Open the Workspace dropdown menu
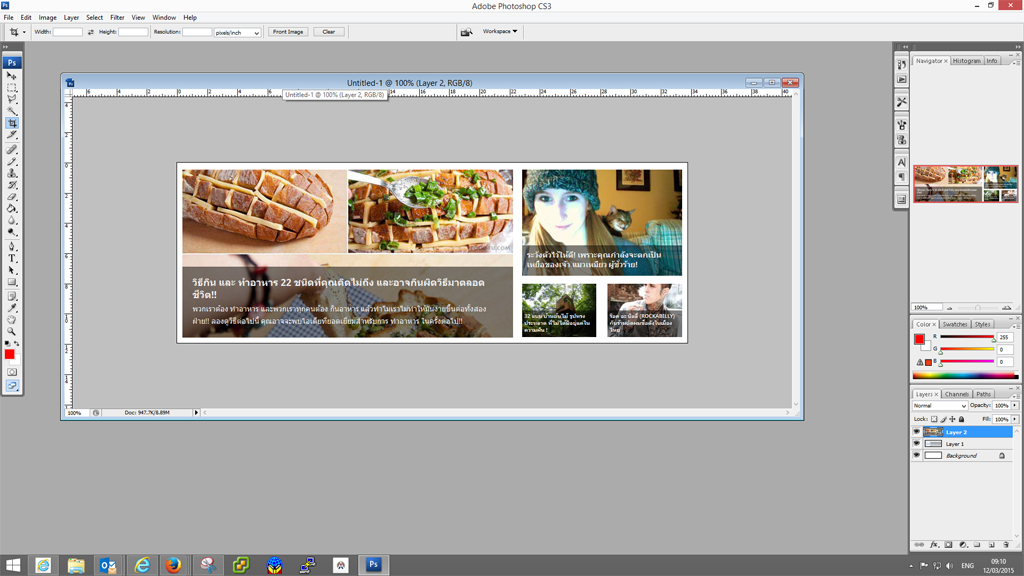Image resolution: width=1024 pixels, height=576 pixels. [x=500, y=31]
